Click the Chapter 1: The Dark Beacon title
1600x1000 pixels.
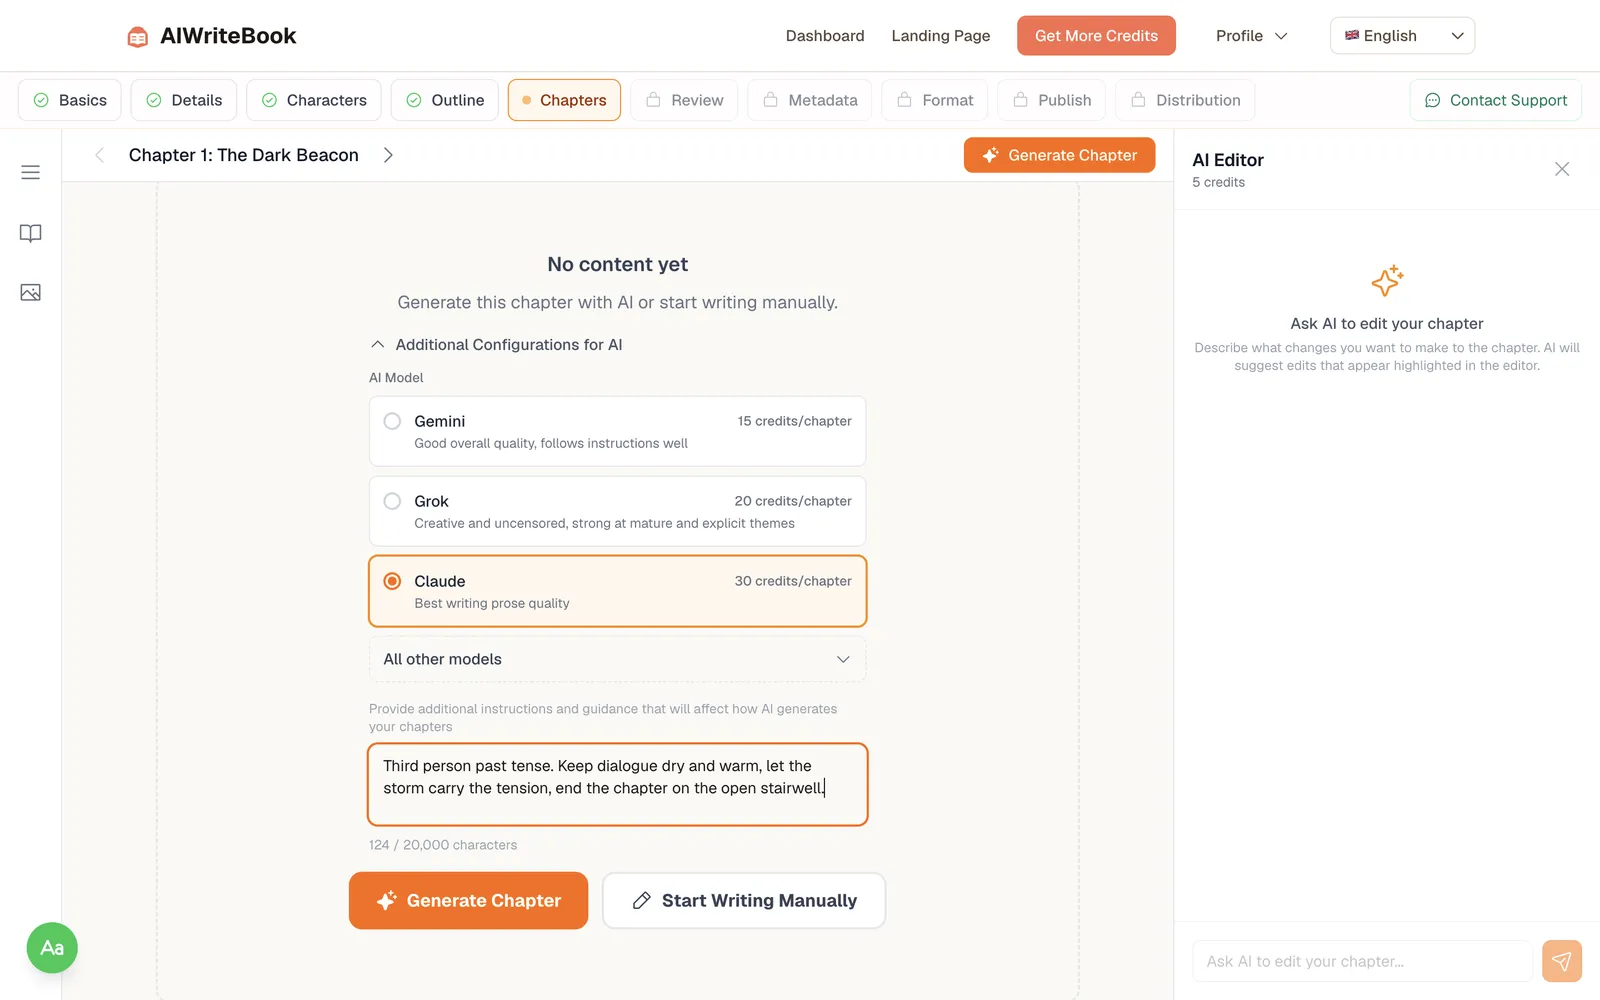(244, 155)
